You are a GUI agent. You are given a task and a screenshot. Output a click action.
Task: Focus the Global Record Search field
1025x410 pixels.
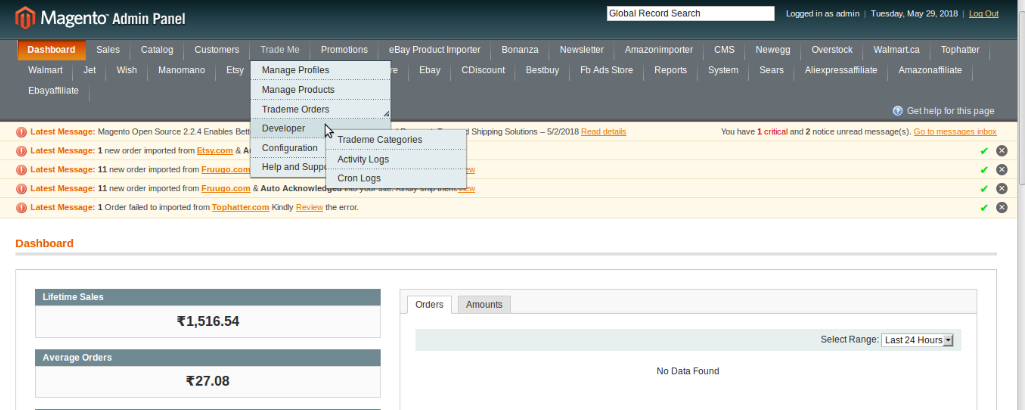690,13
